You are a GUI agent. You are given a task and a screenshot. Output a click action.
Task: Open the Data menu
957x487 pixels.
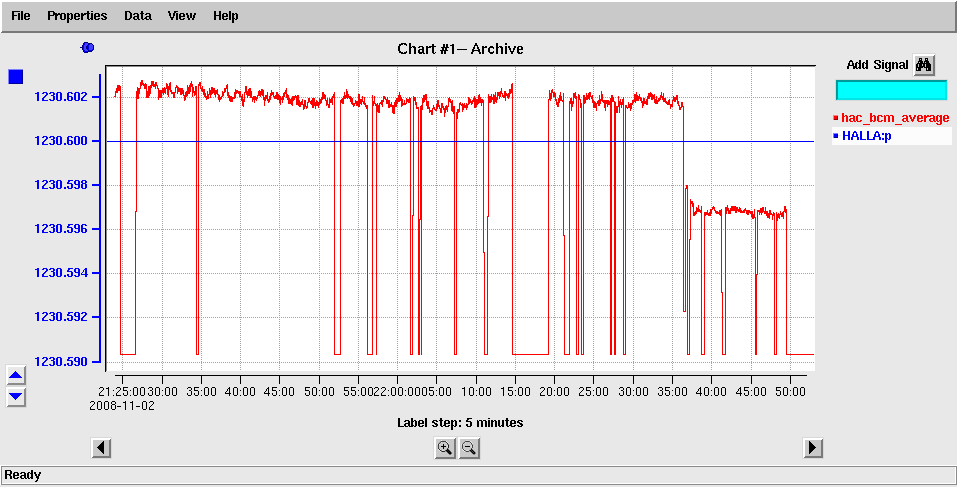137,16
